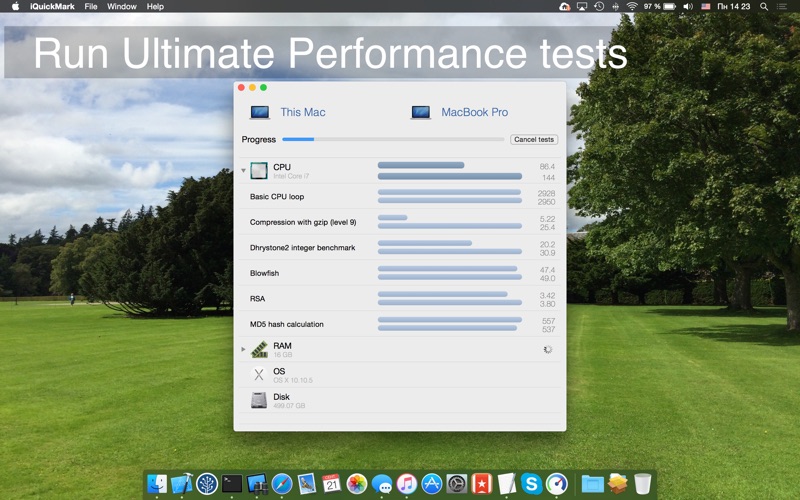This screenshot has width=800, height=500.
Task: Open SourceTree from the dock
Action: coord(207,484)
